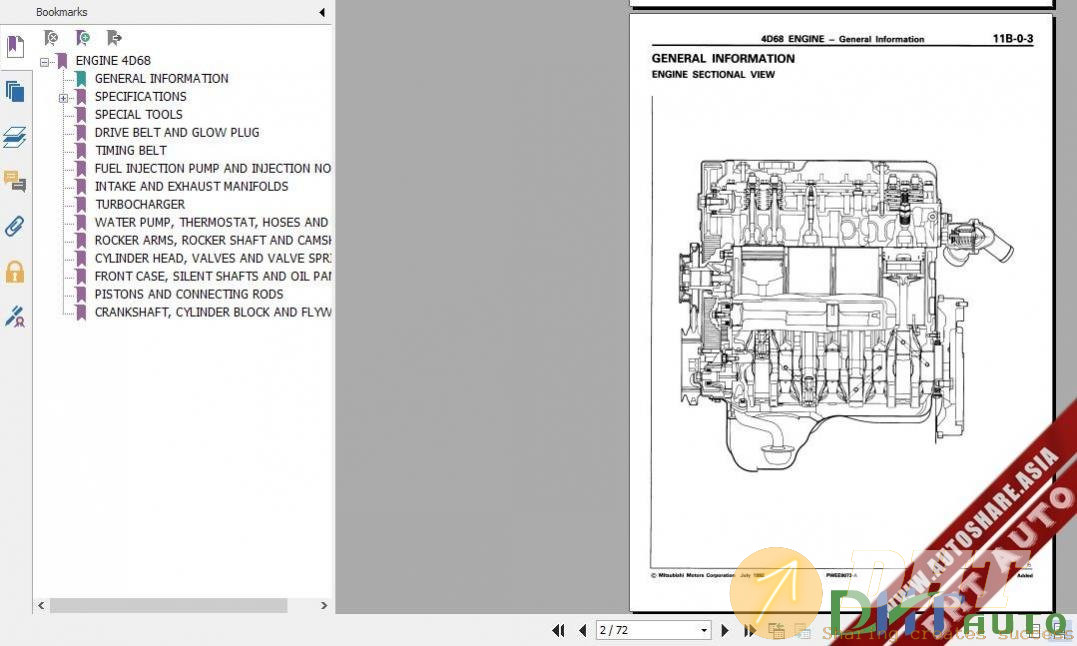Image resolution: width=1077 pixels, height=646 pixels.
Task: Go to next page arrow
Action: [x=725, y=630]
